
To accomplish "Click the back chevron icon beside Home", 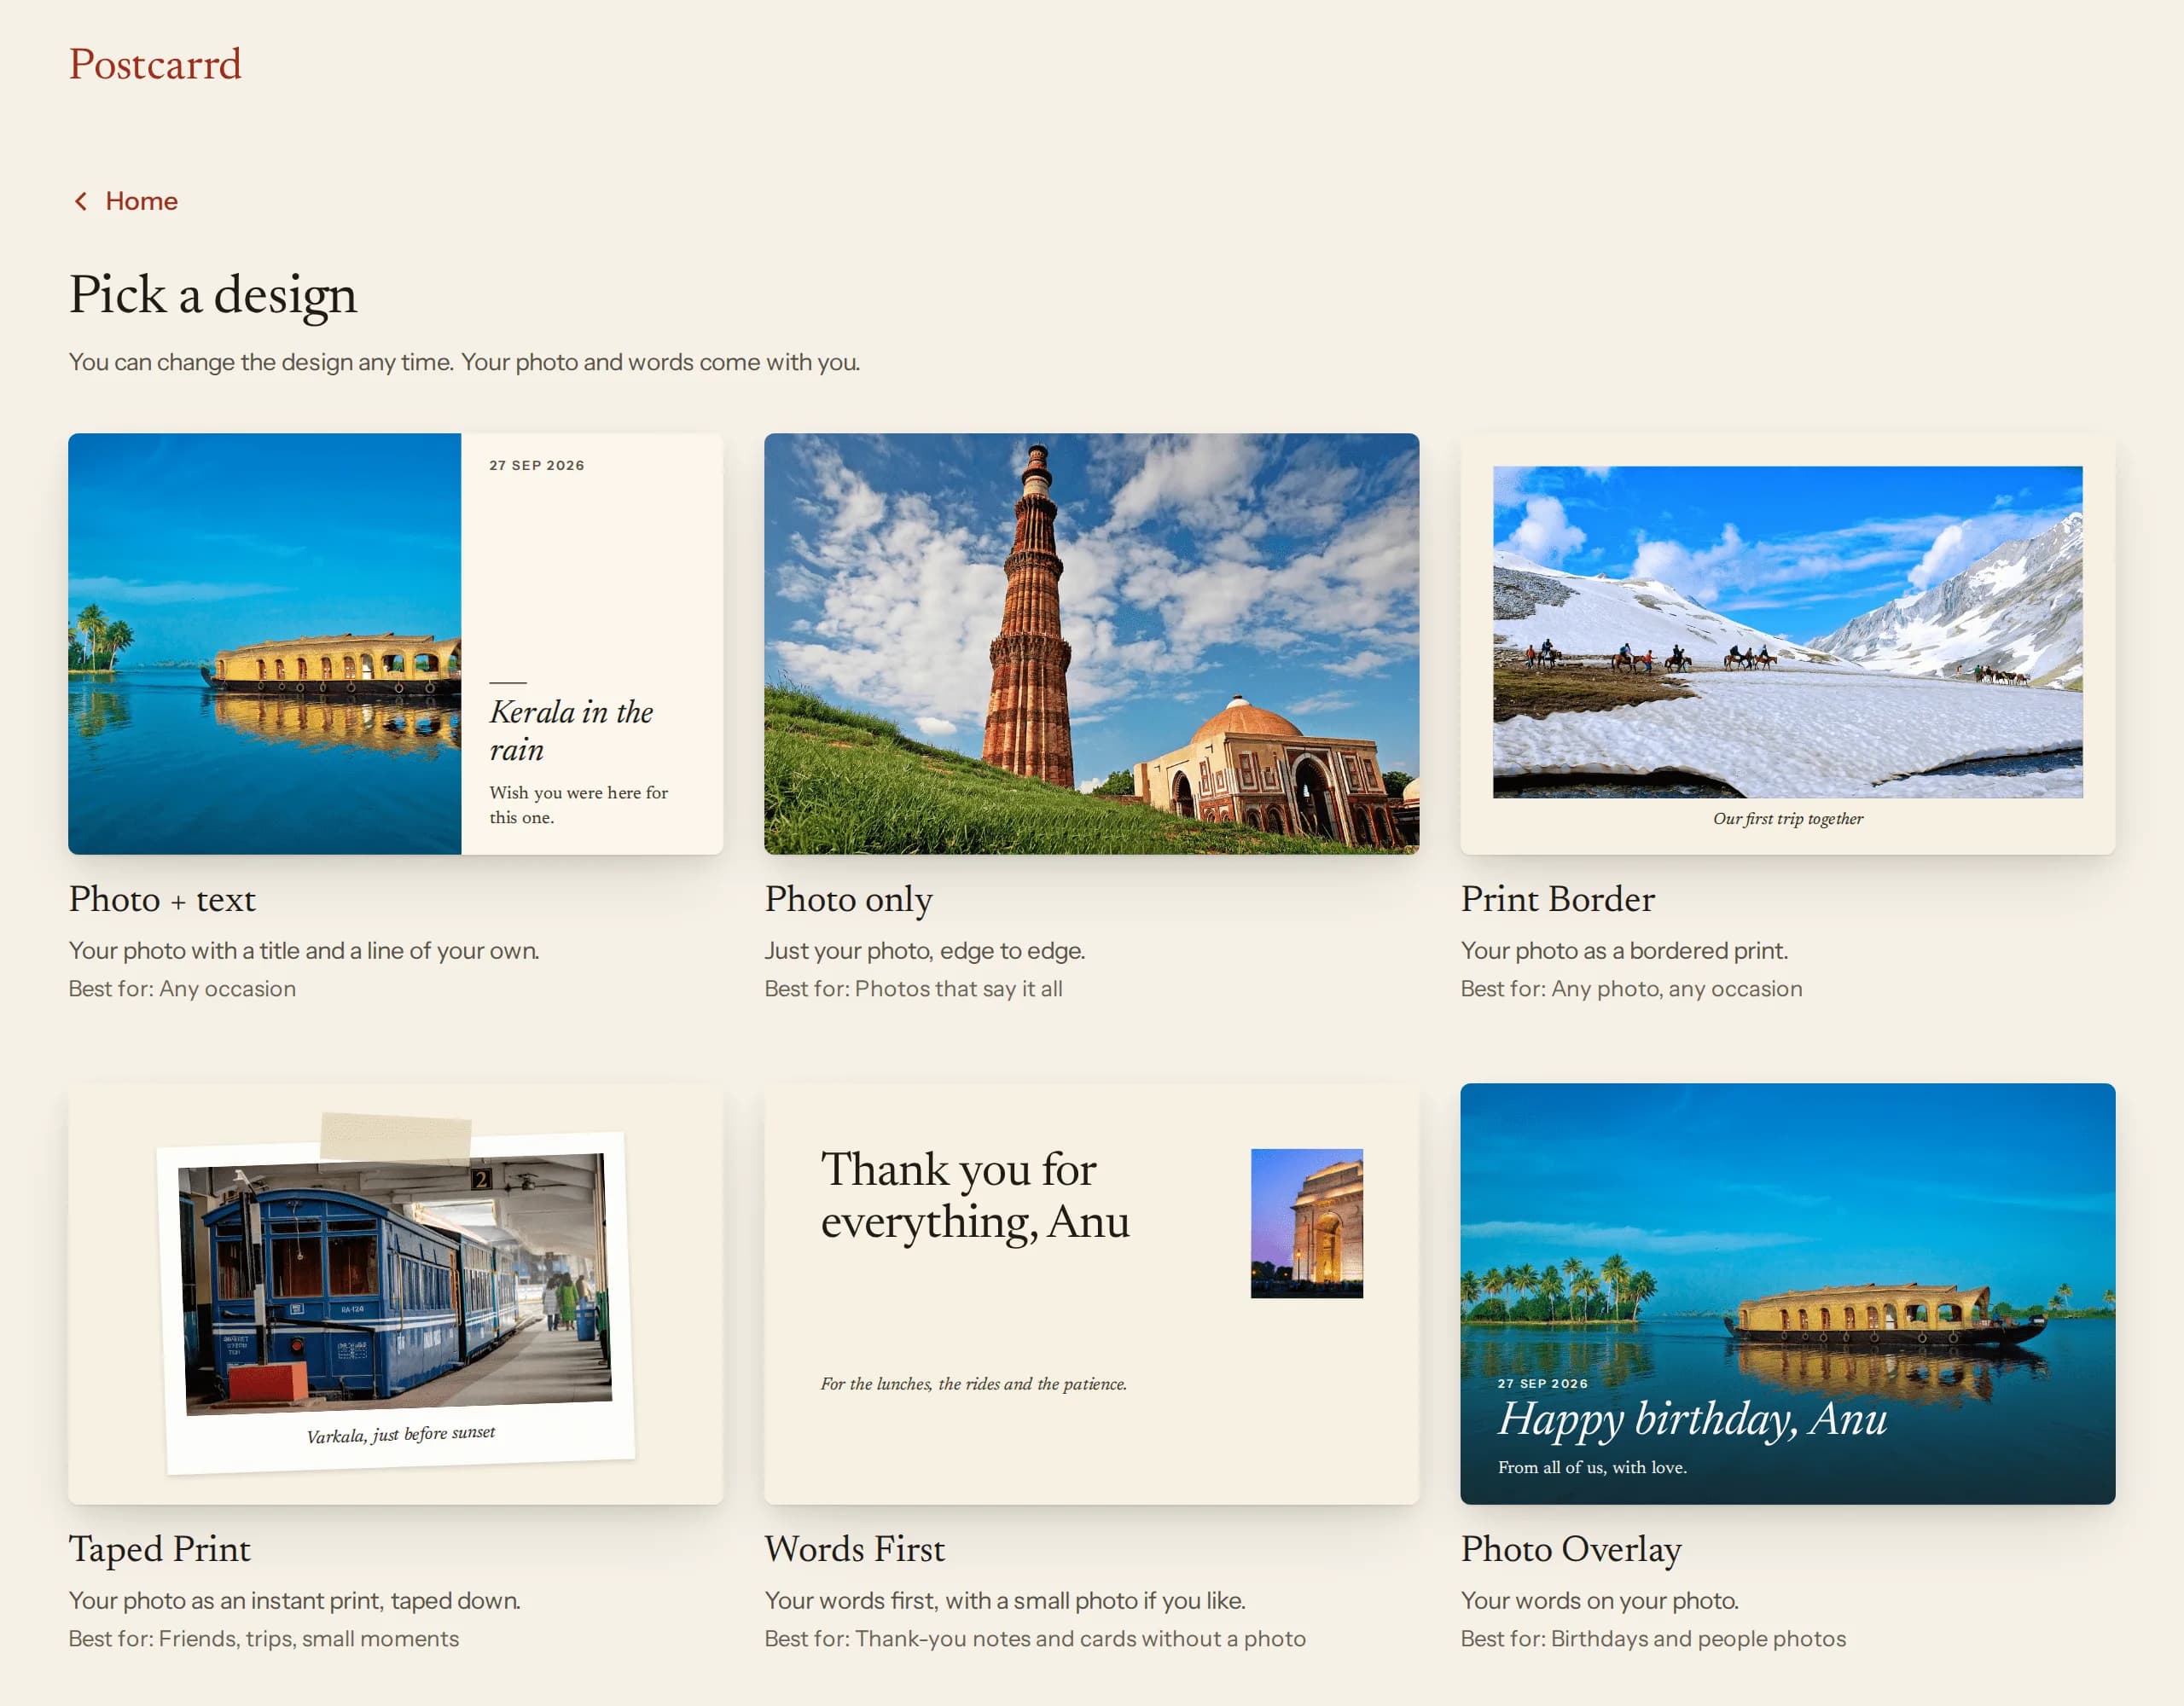I will [81, 201].
